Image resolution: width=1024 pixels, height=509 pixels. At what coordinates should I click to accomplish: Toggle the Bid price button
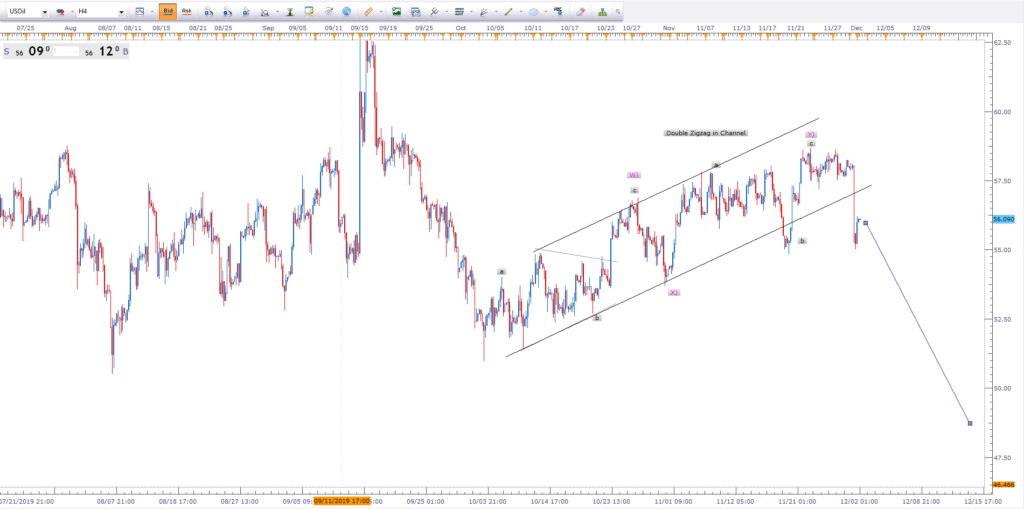pyautogui.click(x=168, y=12)
